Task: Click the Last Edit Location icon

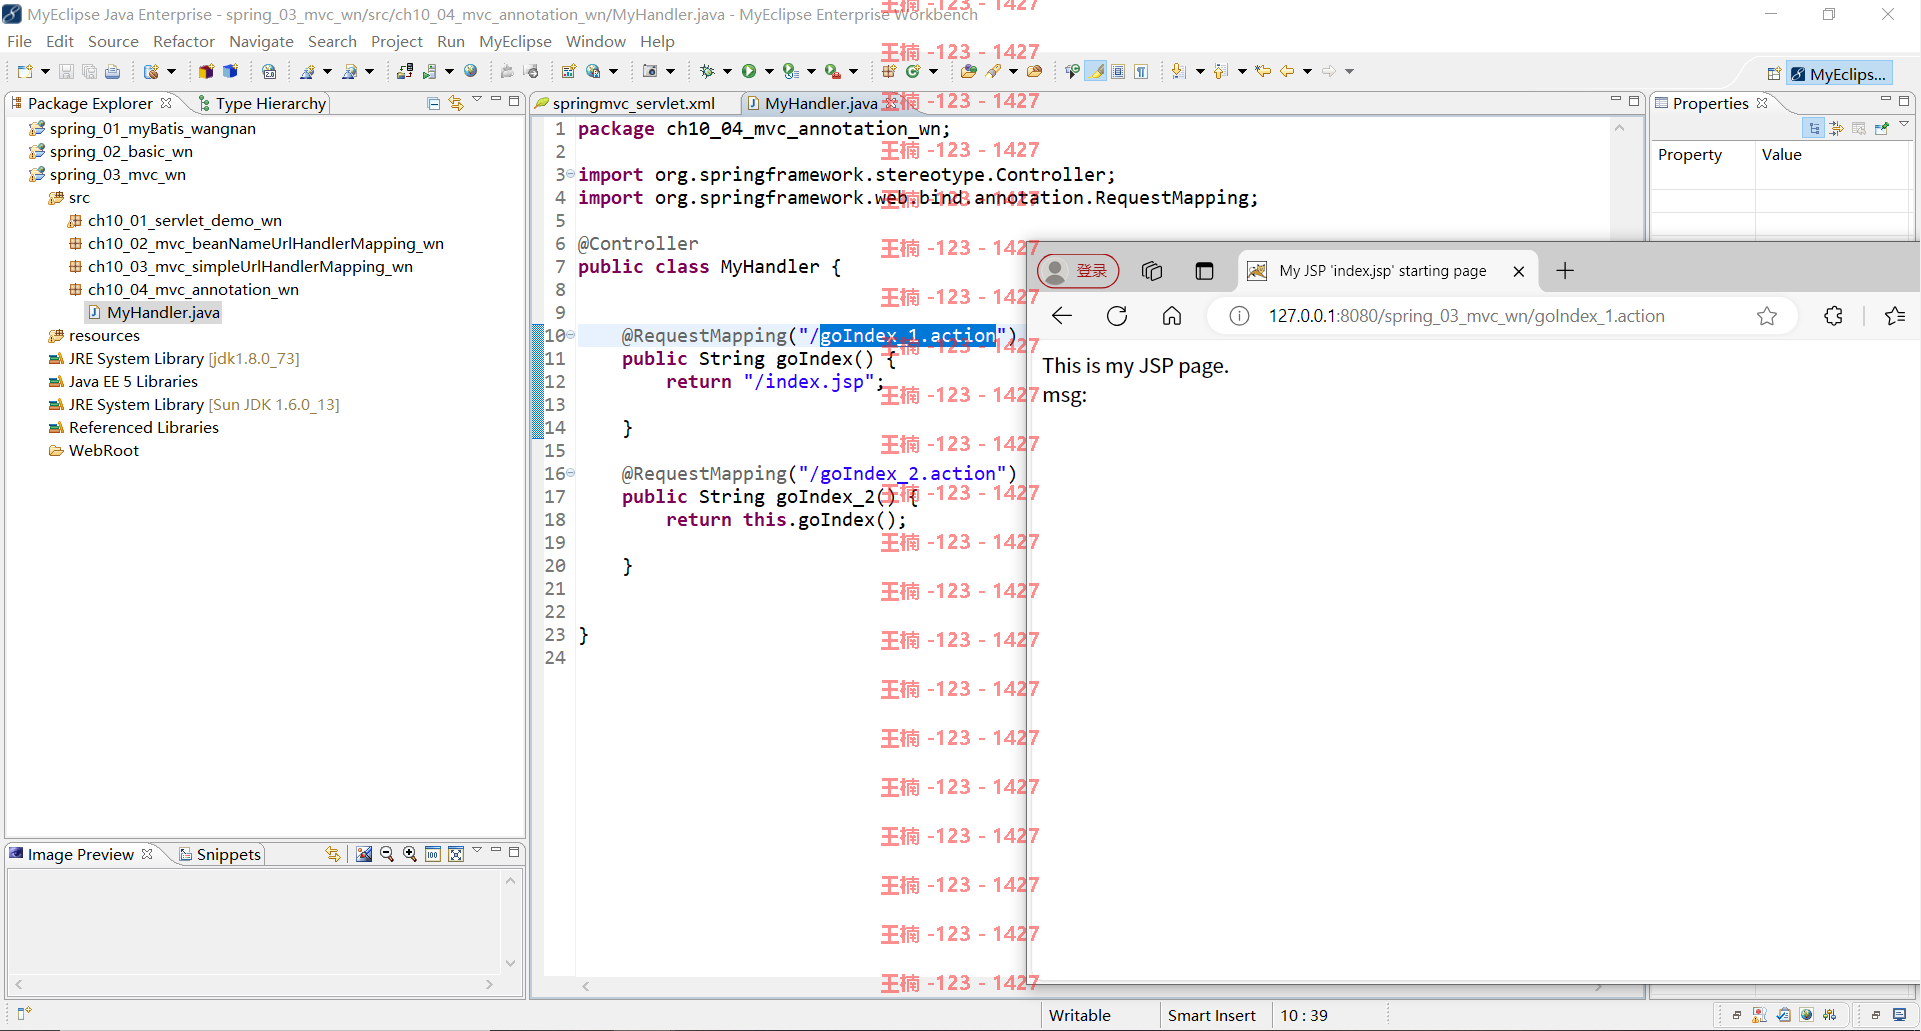Action: pyautogui.click(x=1263, y=71)
